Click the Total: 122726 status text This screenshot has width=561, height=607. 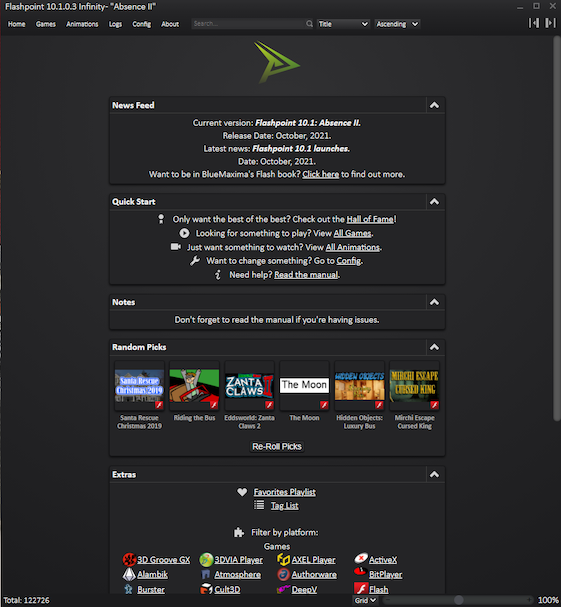pos(26,600)
